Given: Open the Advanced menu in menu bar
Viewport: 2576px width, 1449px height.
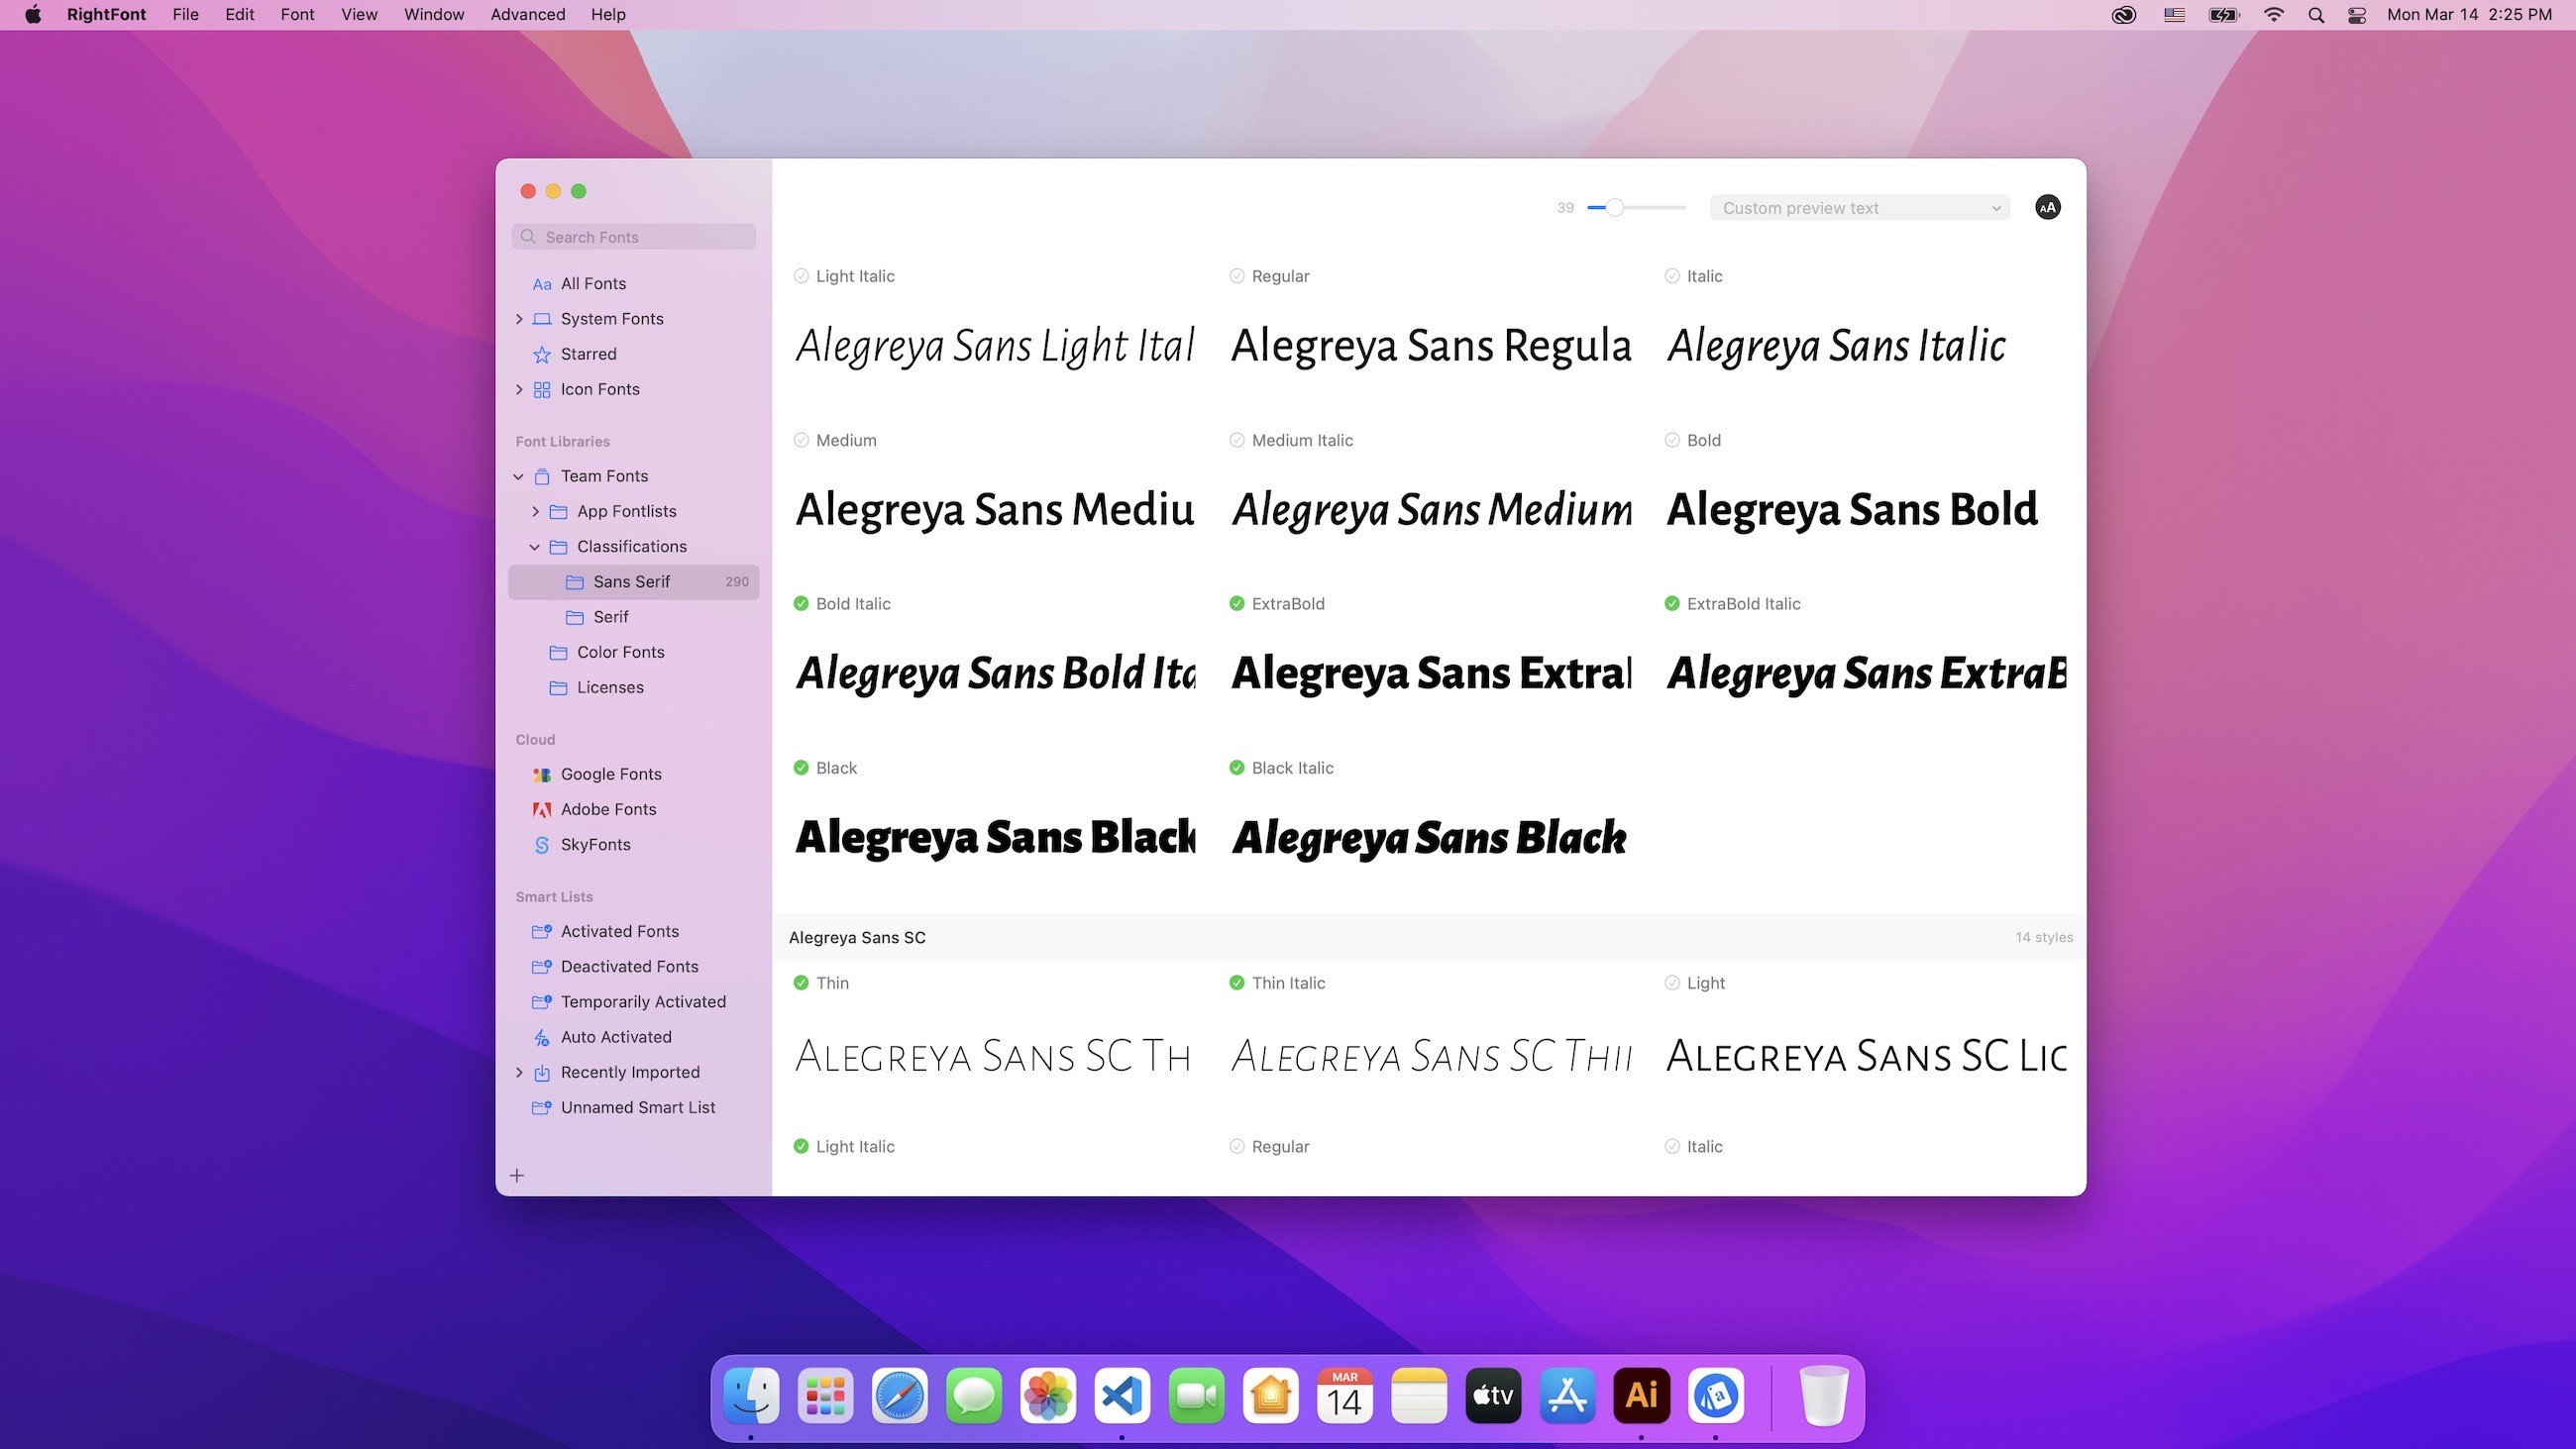Looking at the screenshot, I should click(x=527, y=14).
